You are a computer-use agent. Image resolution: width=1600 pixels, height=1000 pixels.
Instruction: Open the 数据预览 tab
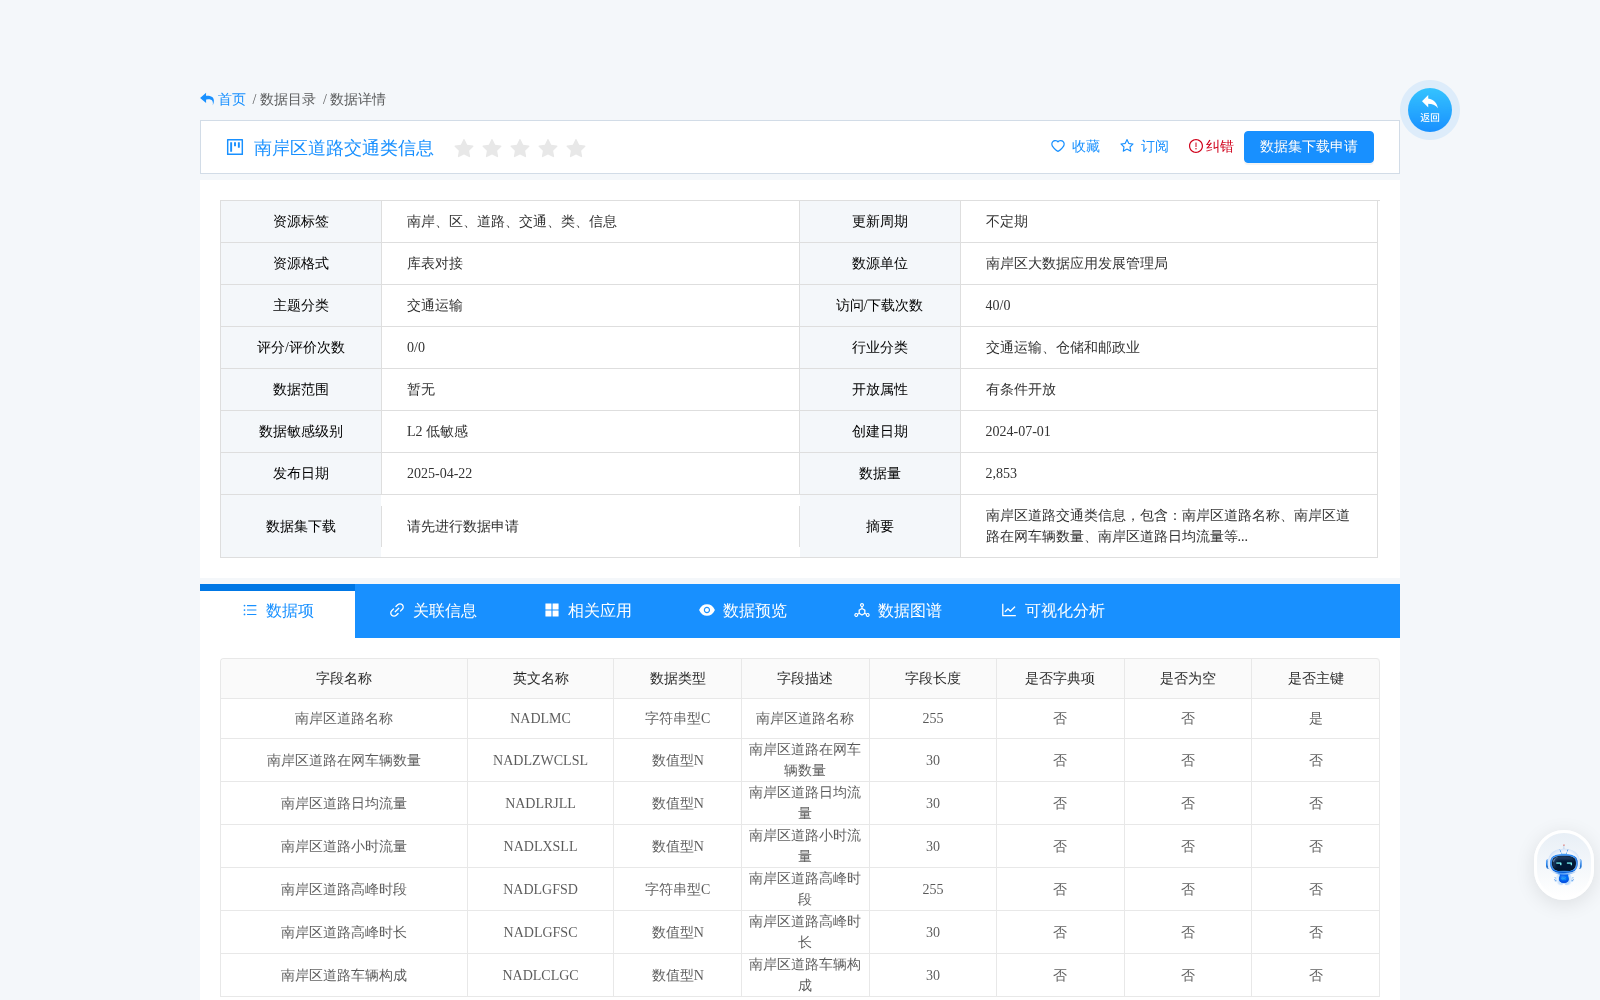click(743, 611)
